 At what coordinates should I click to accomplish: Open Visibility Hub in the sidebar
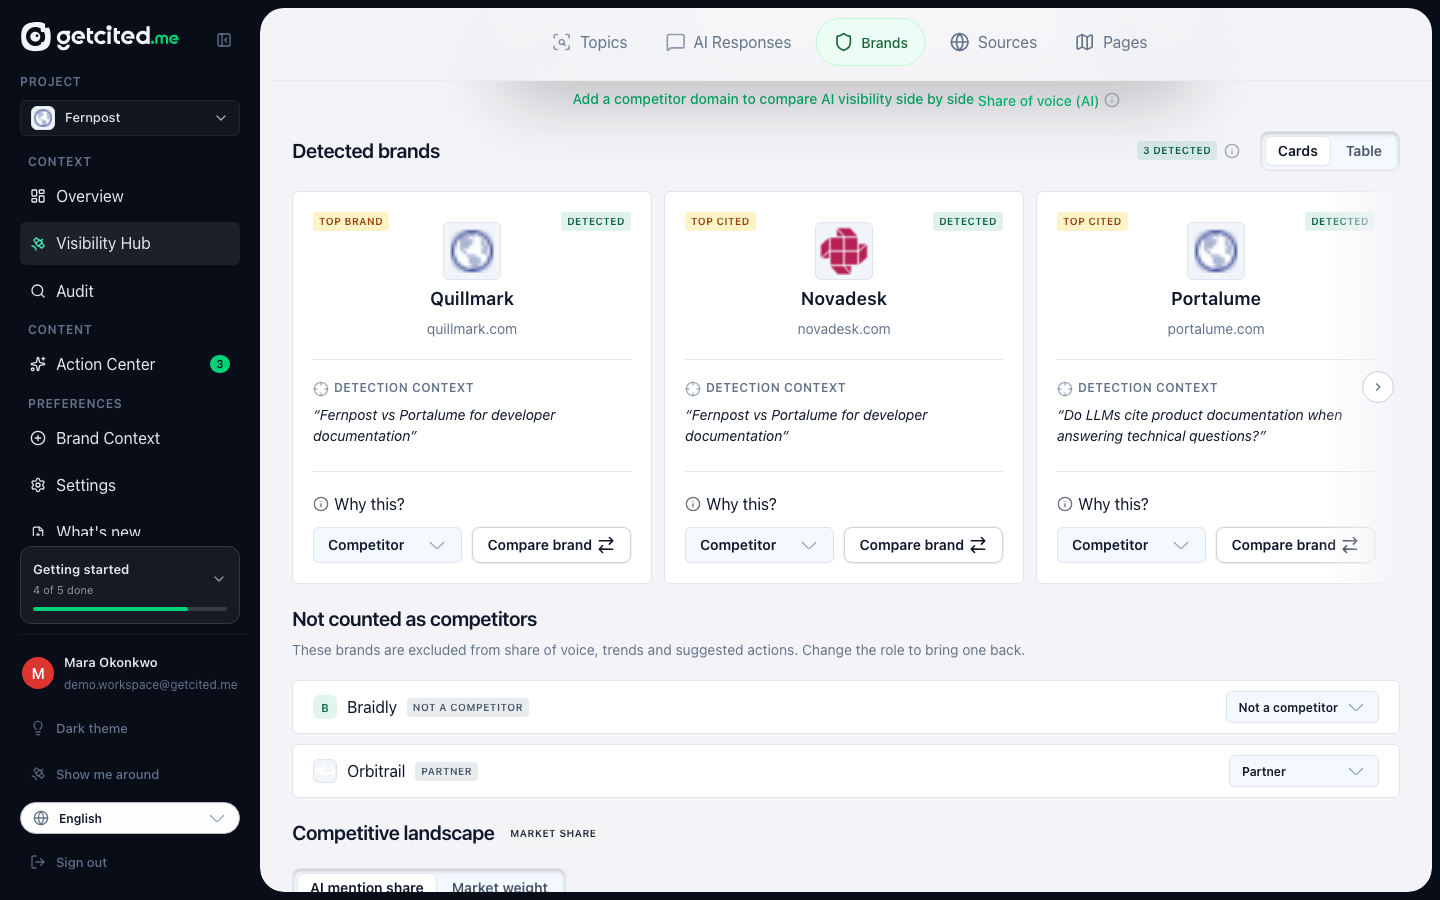tap(130, 243)
